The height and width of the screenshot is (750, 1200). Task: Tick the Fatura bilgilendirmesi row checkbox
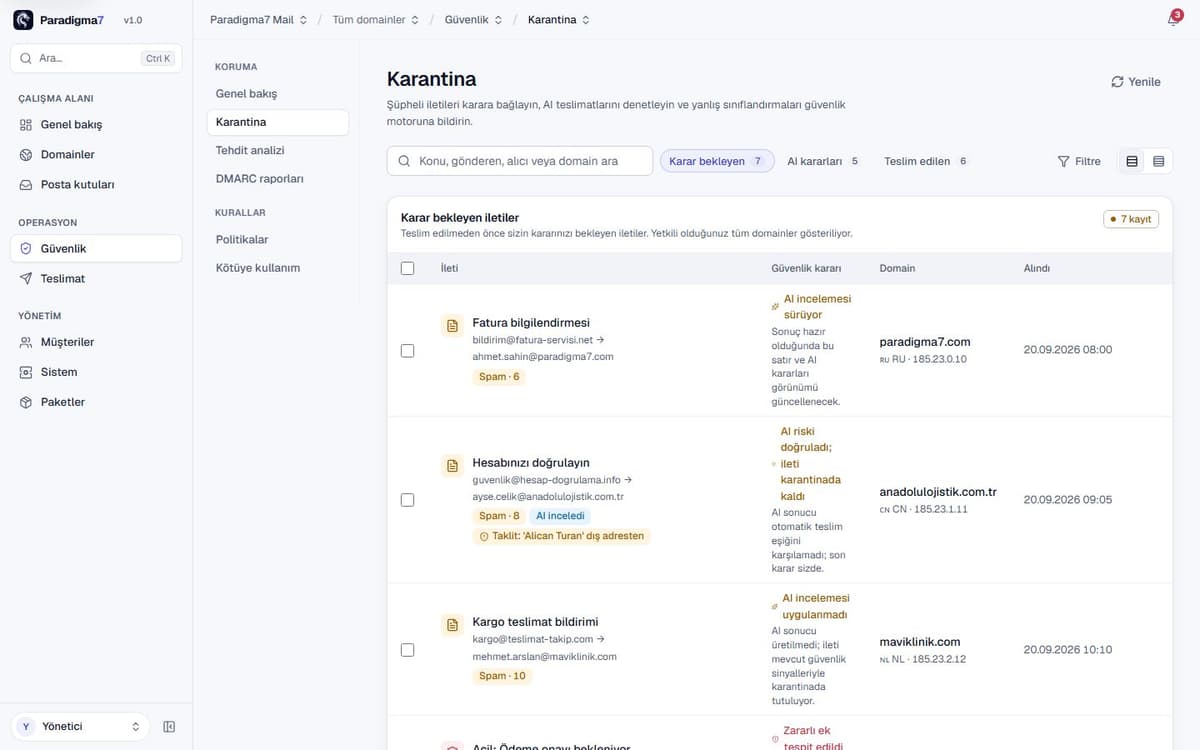point(407,350)
